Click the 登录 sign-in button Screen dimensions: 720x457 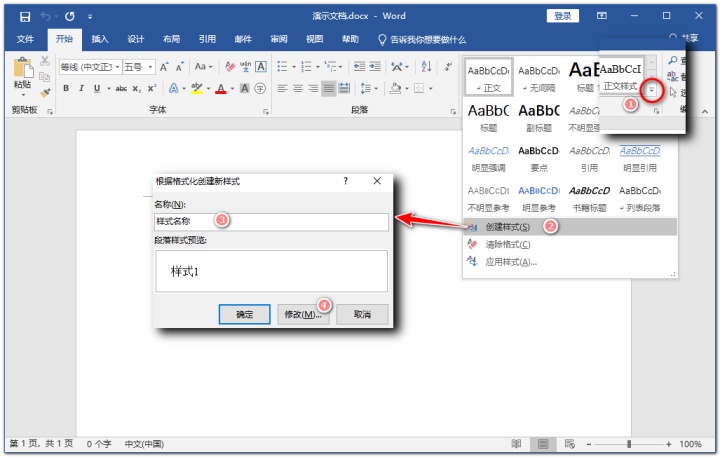tap(562, 16)
